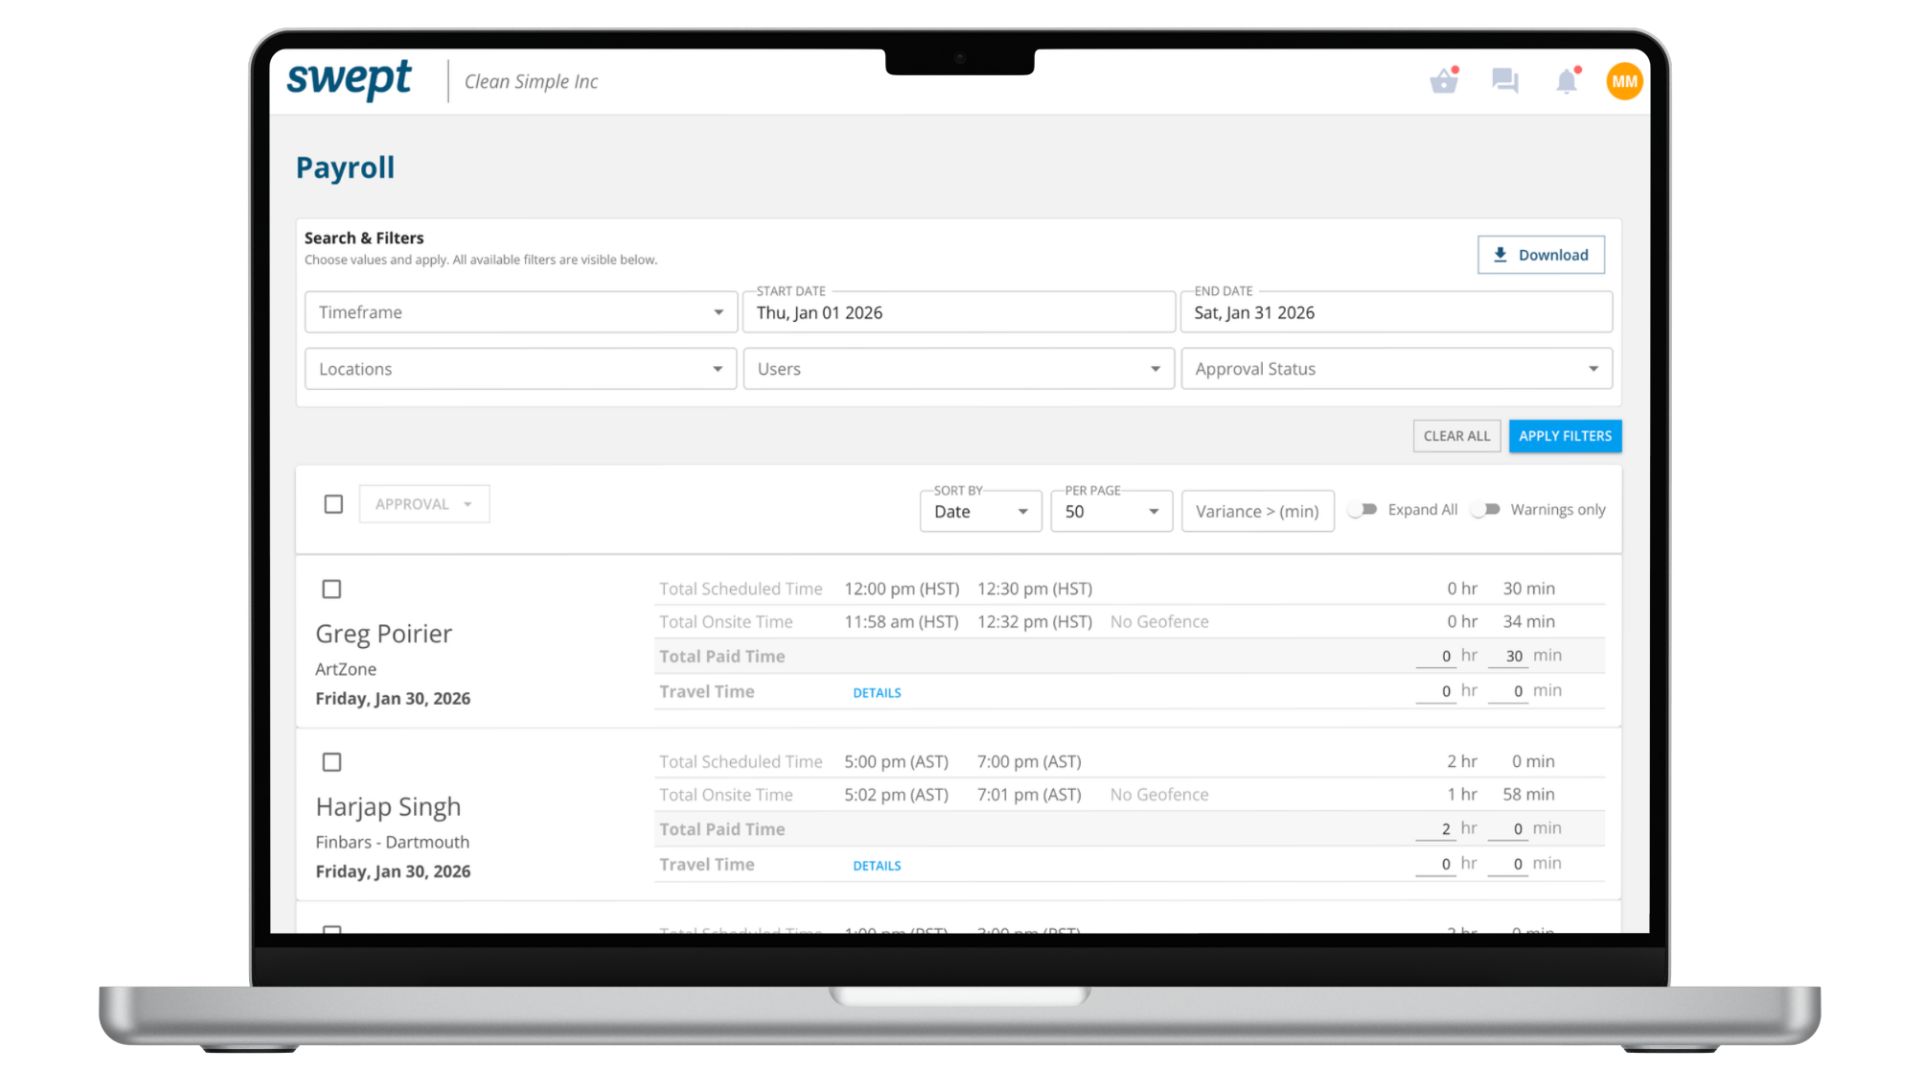This screenshot has height=1080, width=1920.
Task: Edit Greg Poirier's paid time hours field
Action: 1436,656
